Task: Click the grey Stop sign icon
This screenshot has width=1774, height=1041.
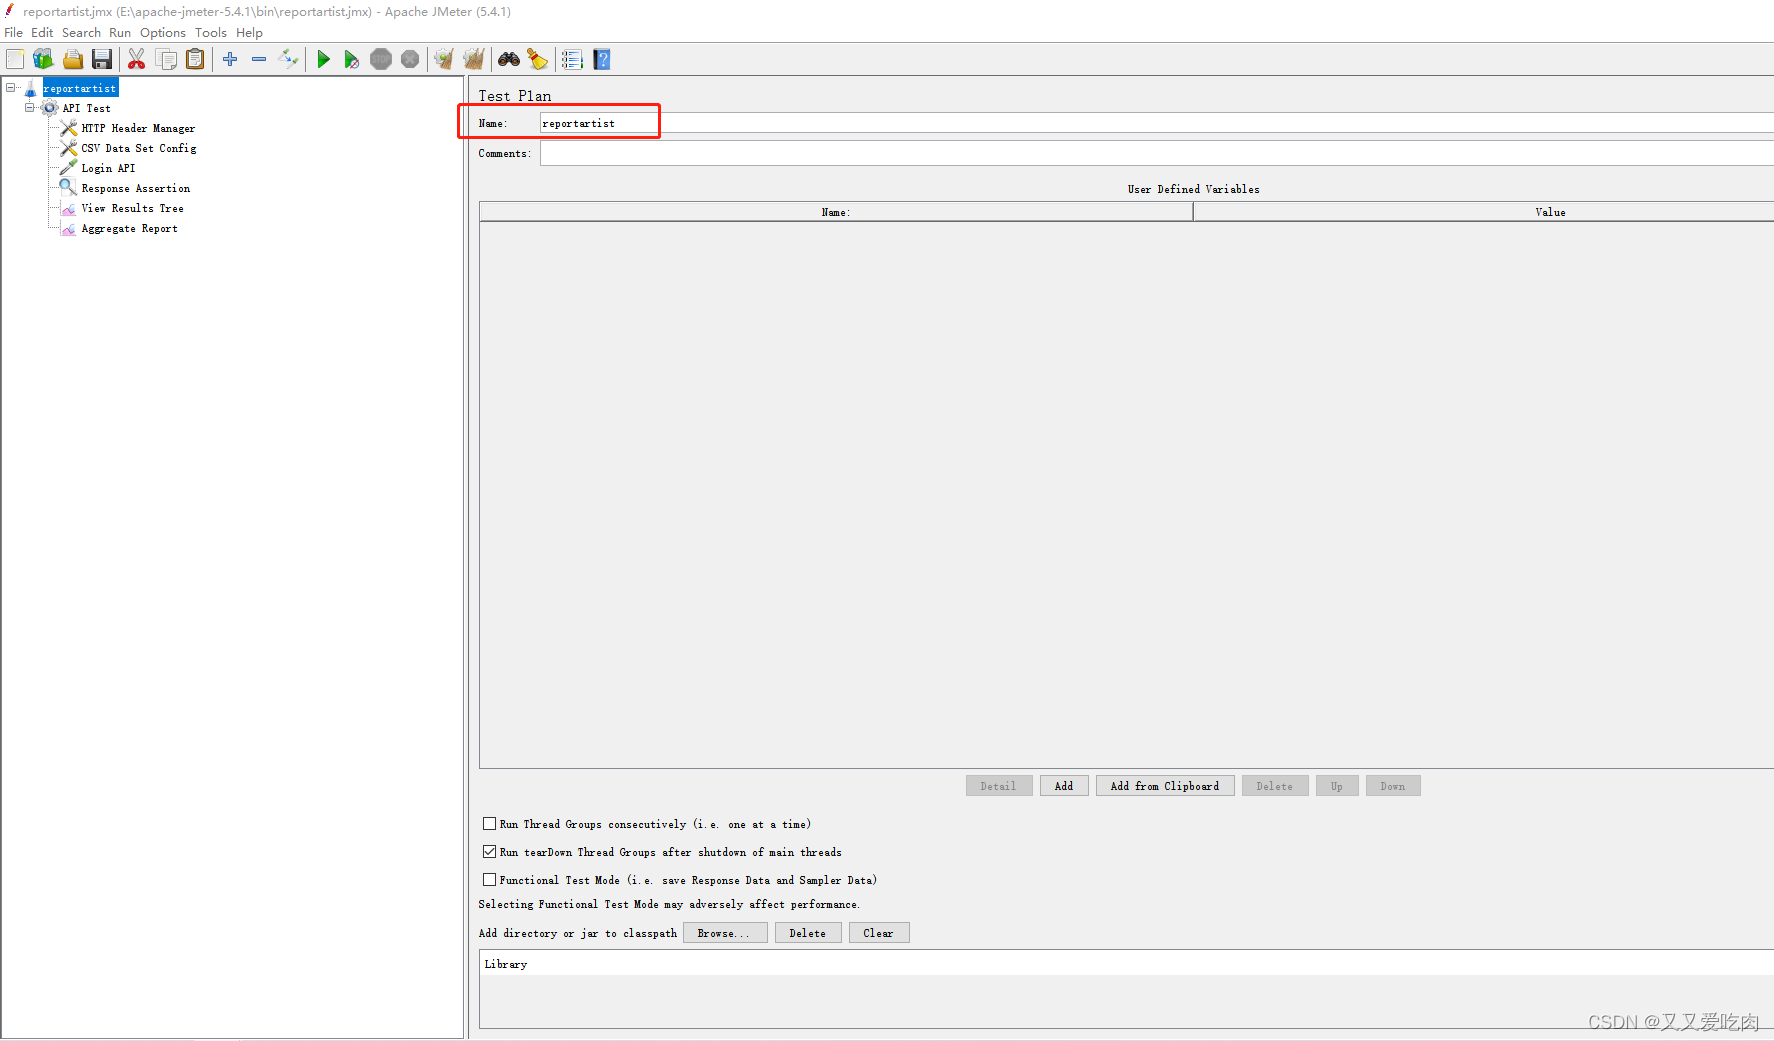Action: (381, 59)
